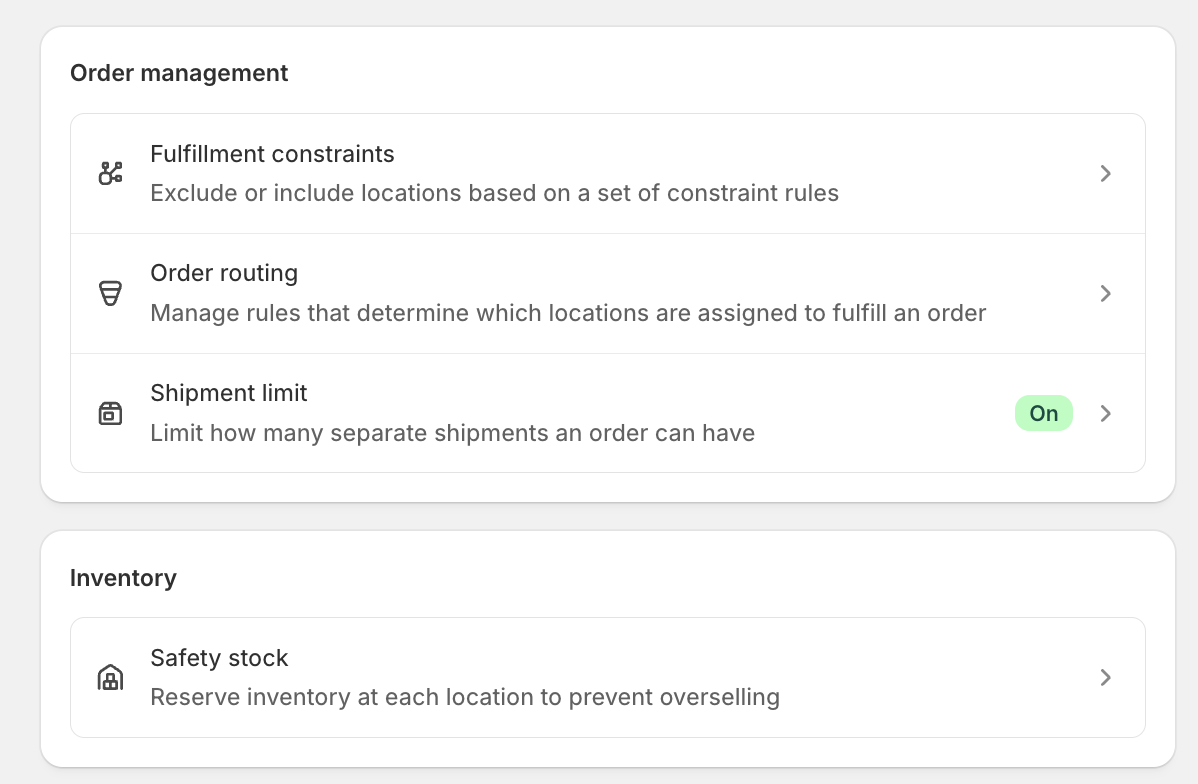Open the Shipment limit detail chevron
The image size is (1198, 784).
pyautogui.click(x=1106, y=413)
